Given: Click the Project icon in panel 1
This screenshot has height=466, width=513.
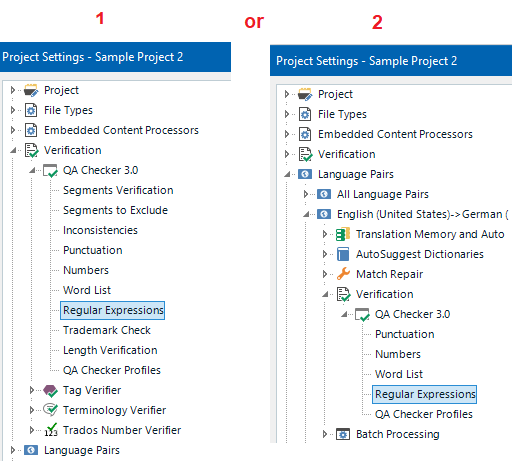Looking at the screenshot, I should pyautogui.click(x=31, y=90).
